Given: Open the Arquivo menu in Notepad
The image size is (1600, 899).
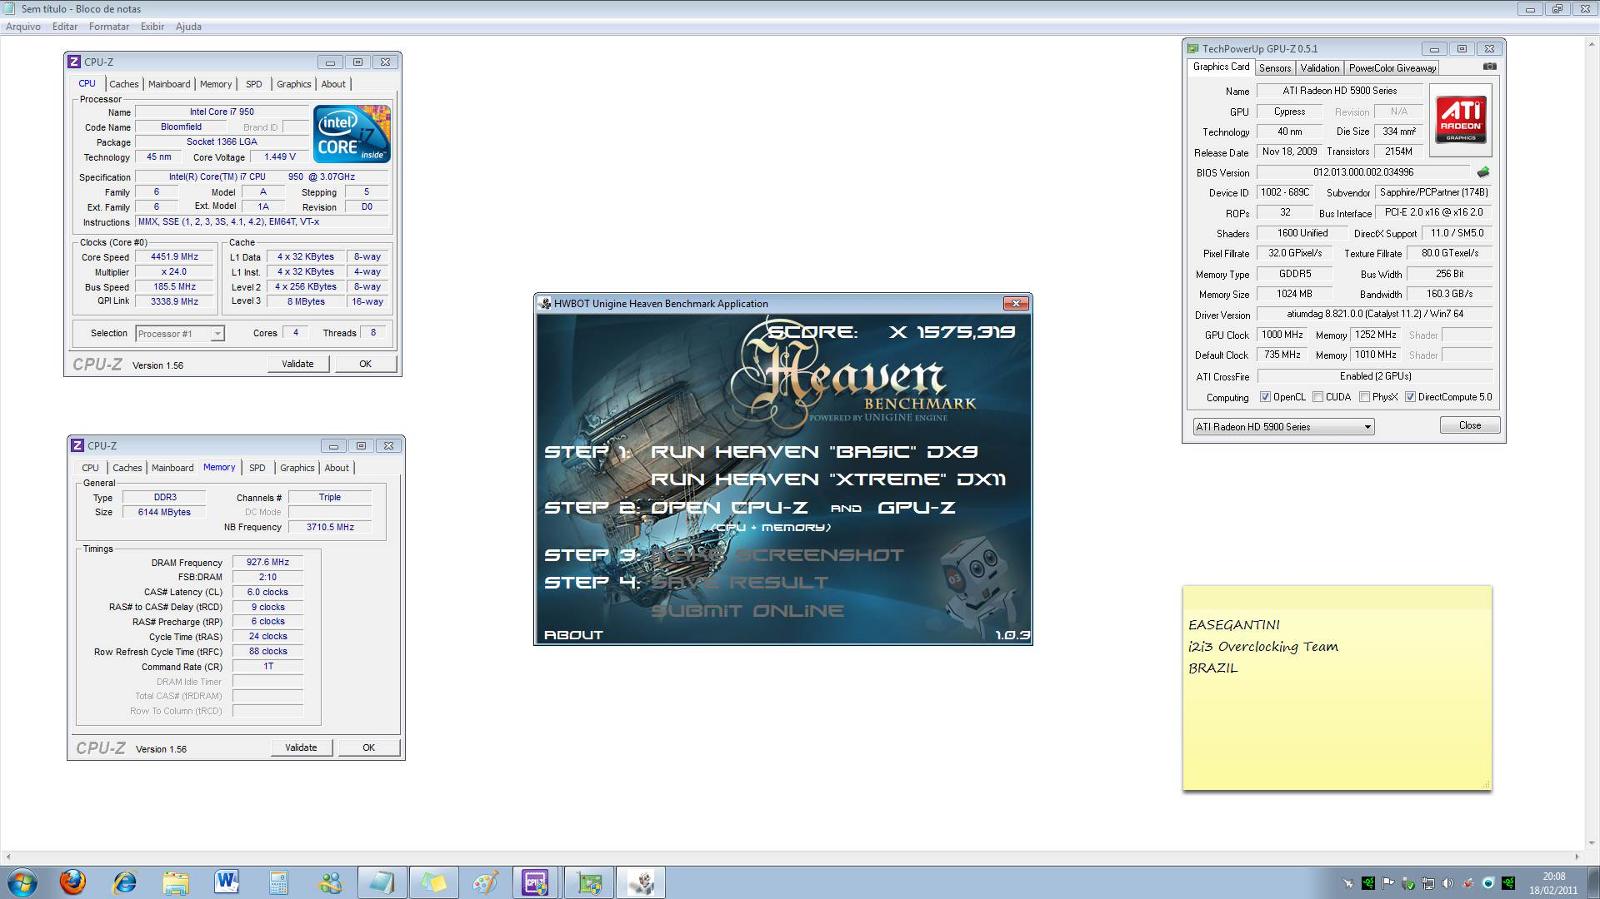Looking at the screenshot, I should [x=23, y=27].
